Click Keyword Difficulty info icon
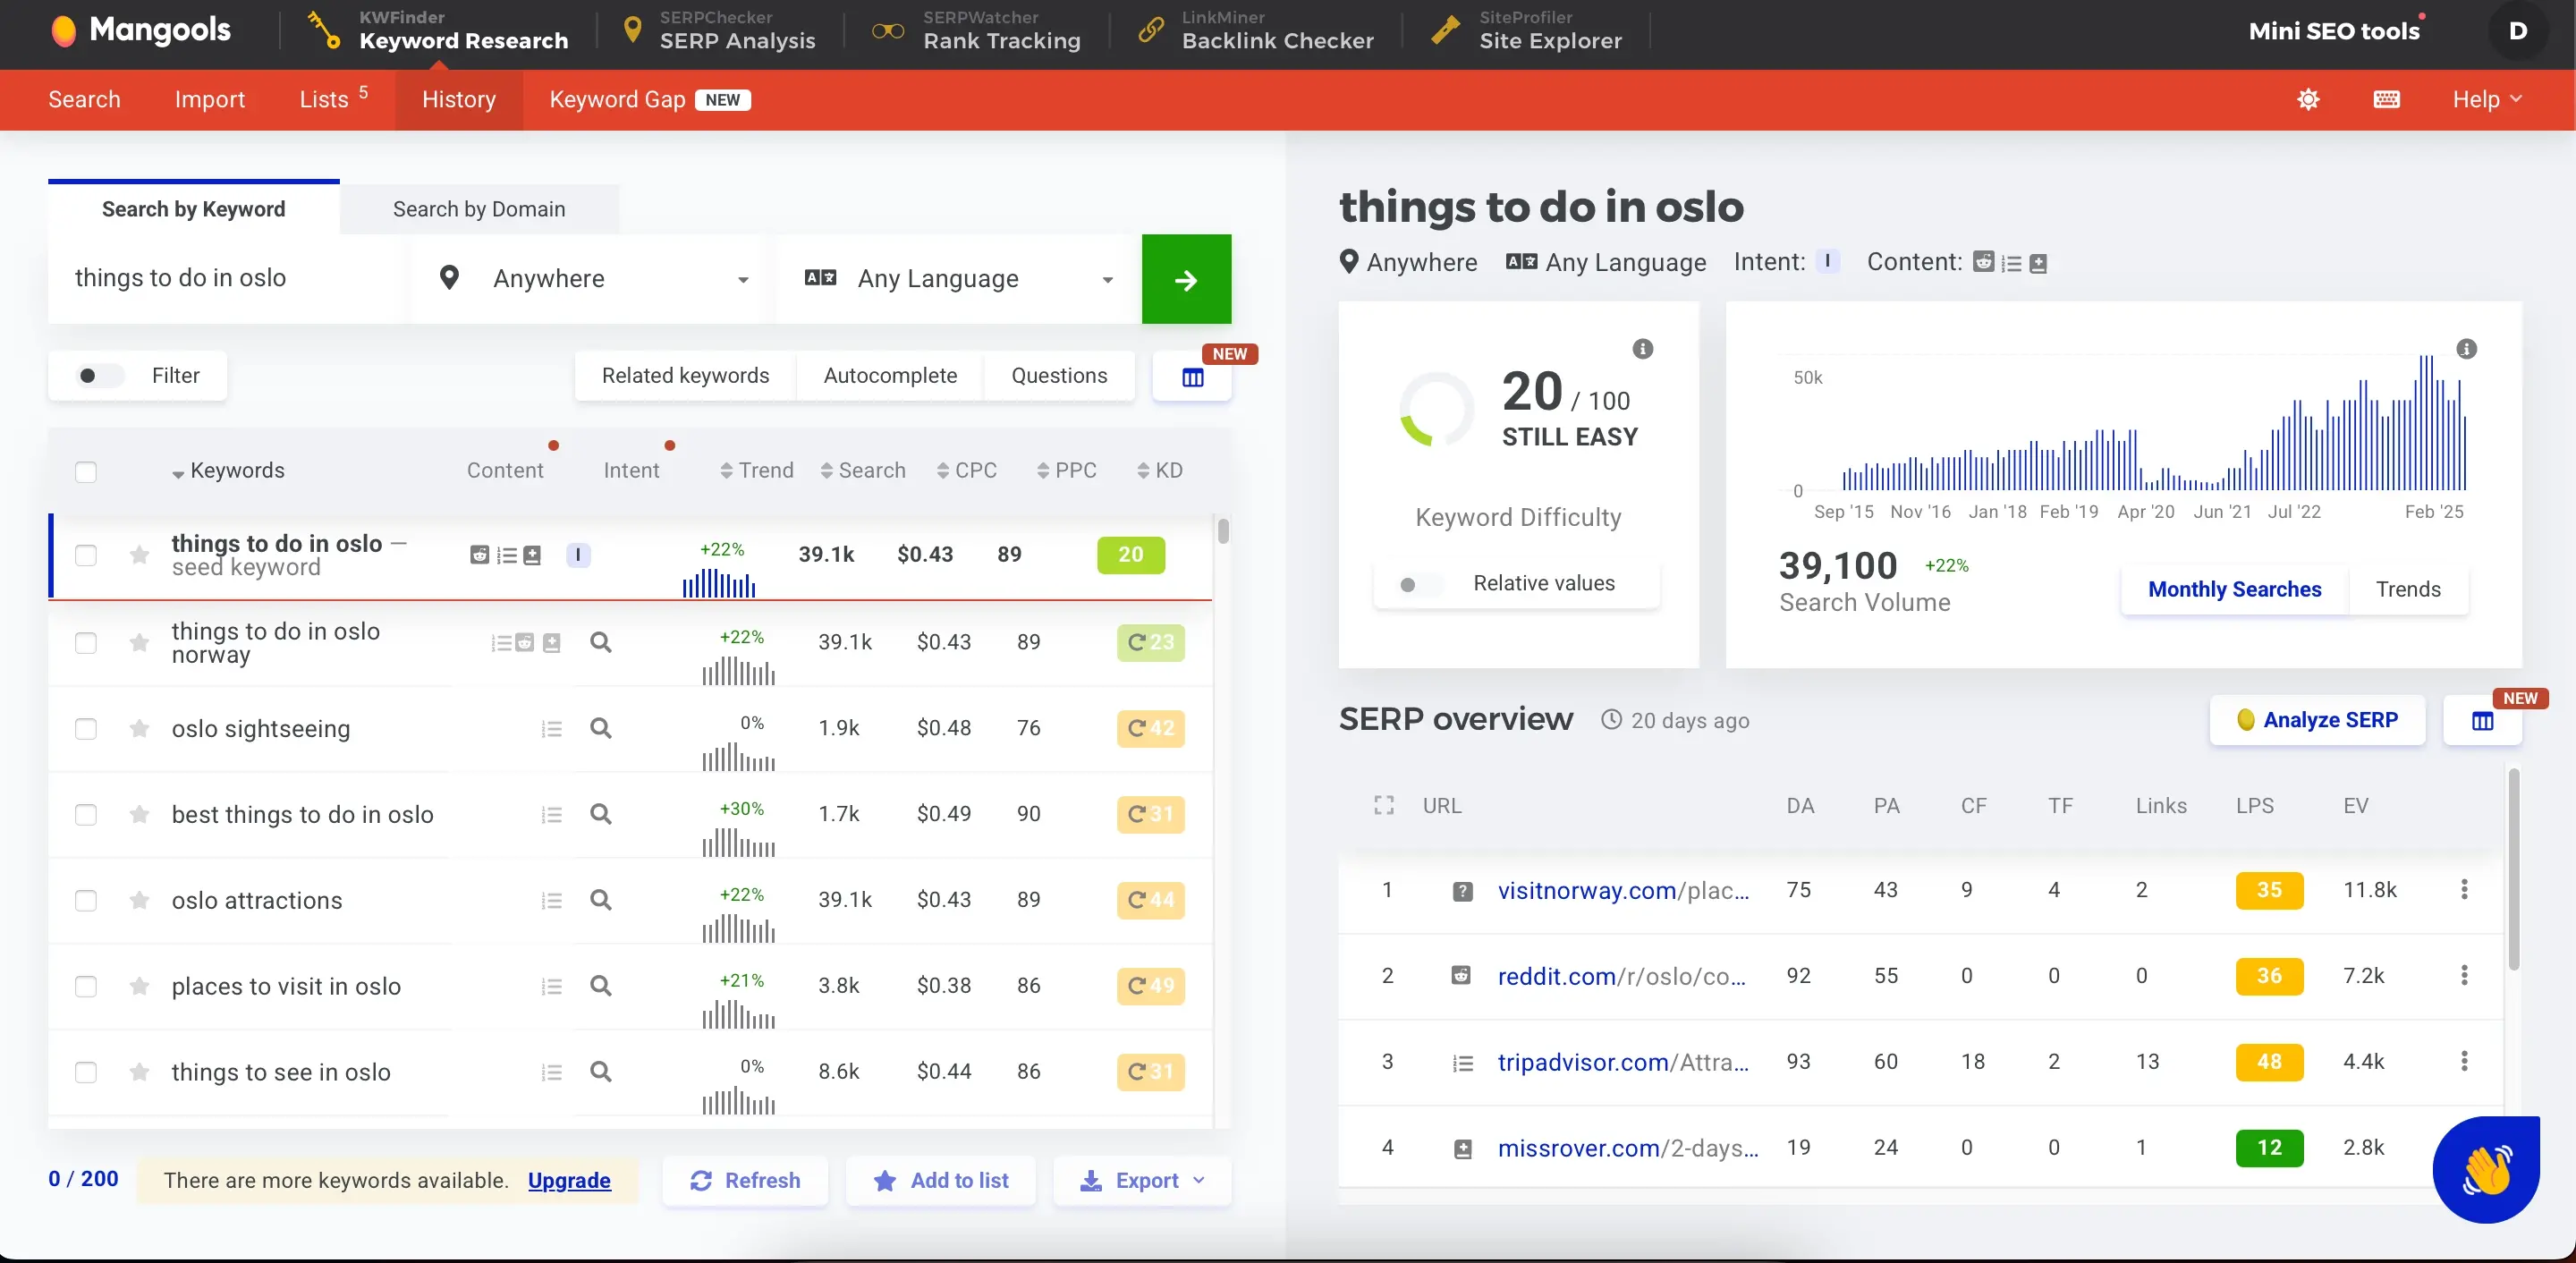 [x=1642, y=349]
